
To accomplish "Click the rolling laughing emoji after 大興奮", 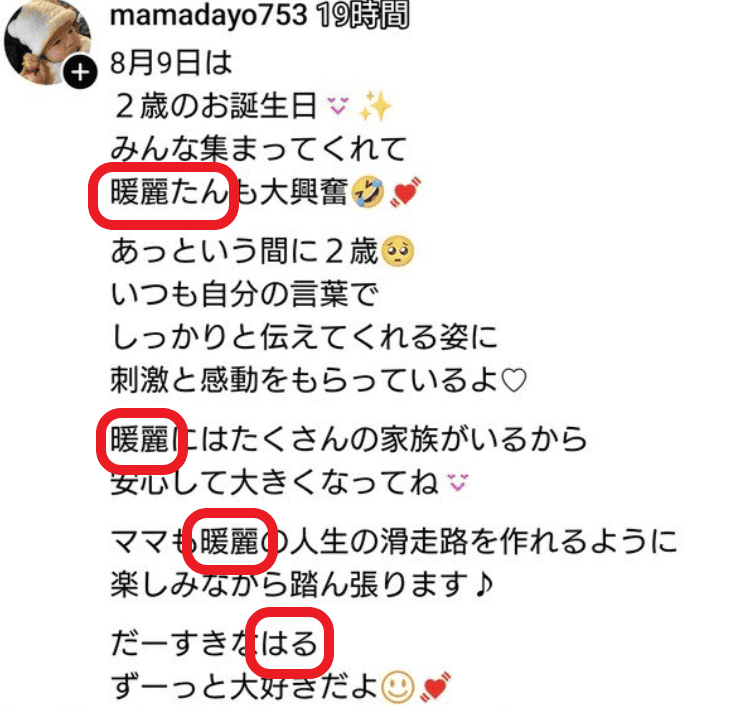I will coord(368,192).
